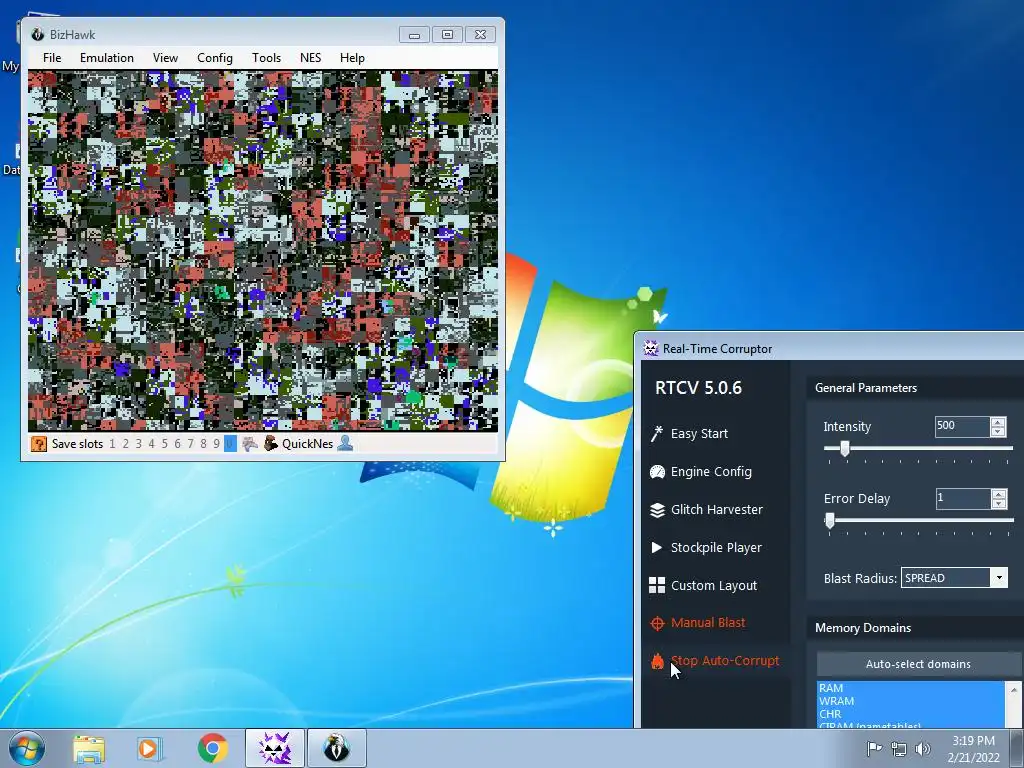
Task: Click the QuickNes core icon
Action: click(270, 443)
